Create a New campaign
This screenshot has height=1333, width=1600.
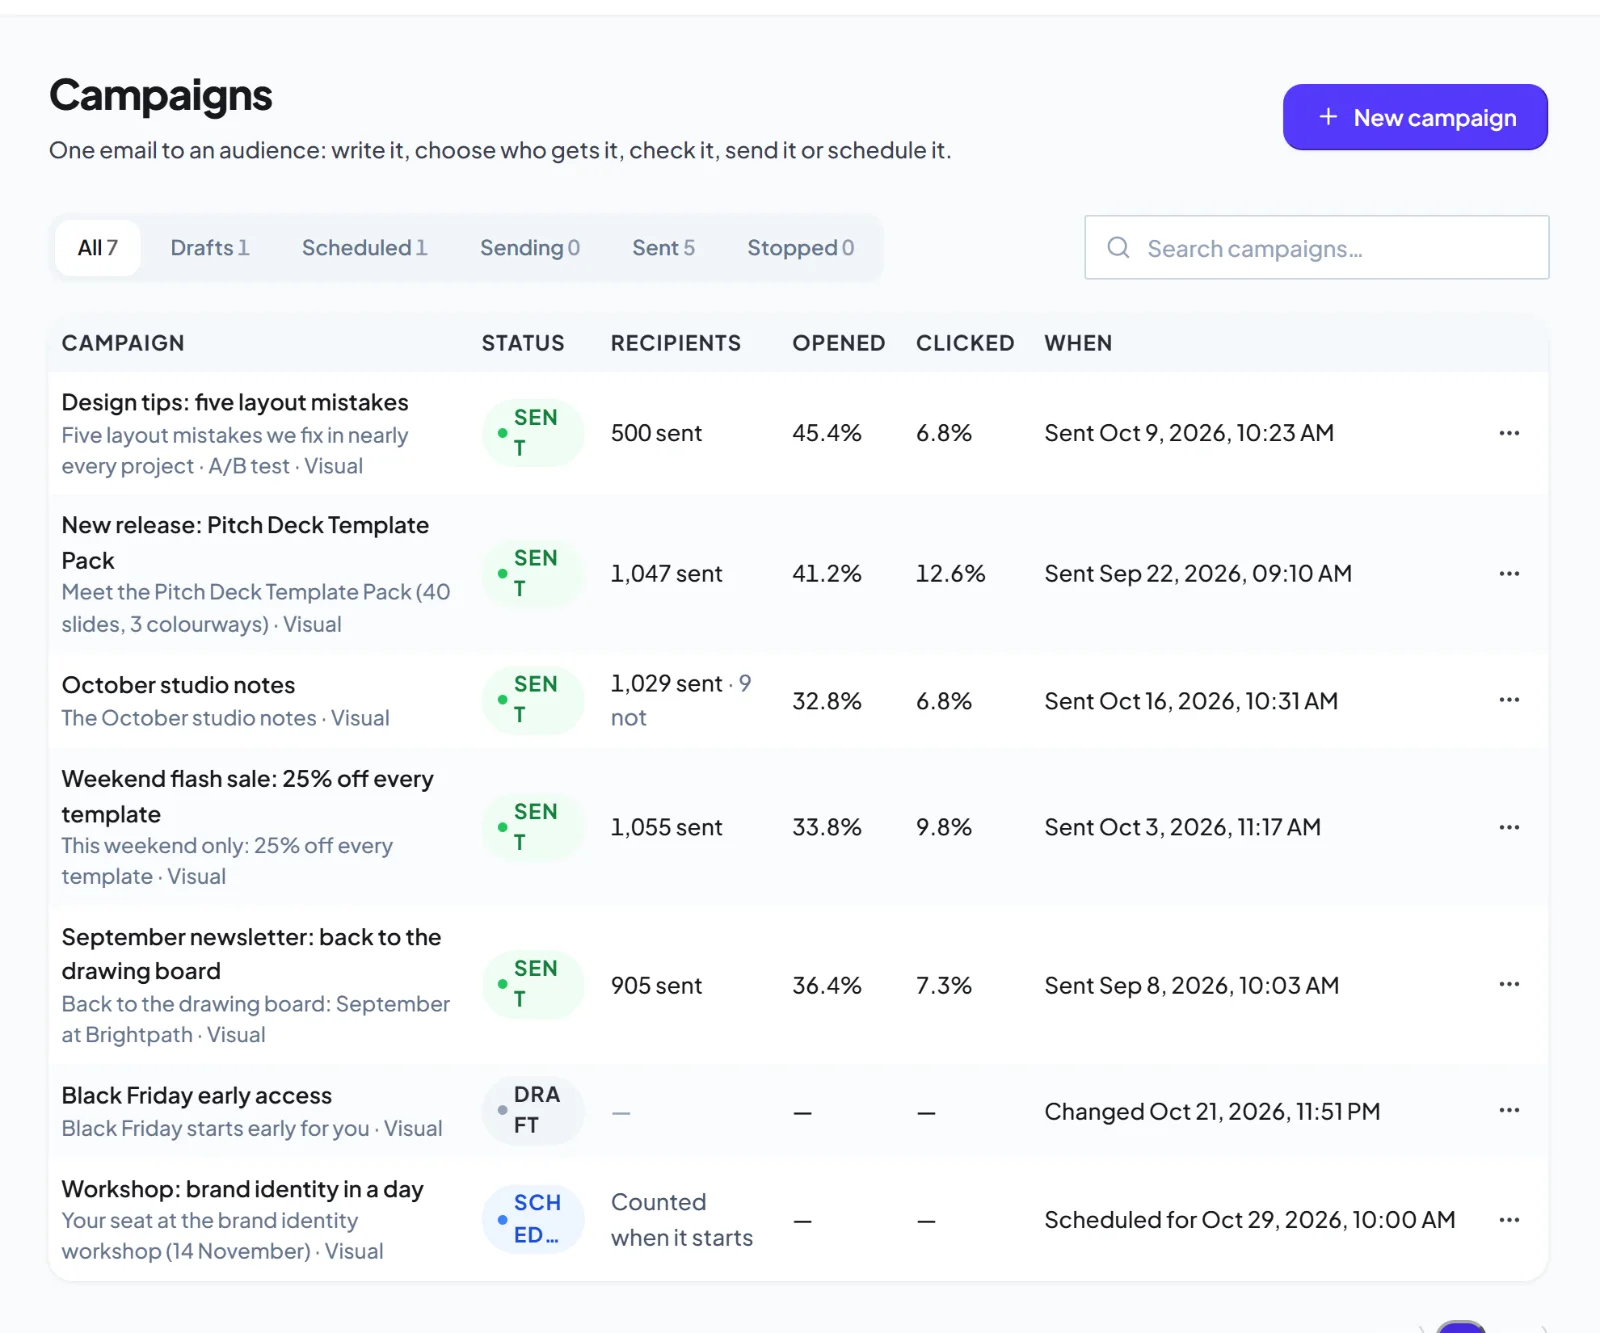point(1415,117)
